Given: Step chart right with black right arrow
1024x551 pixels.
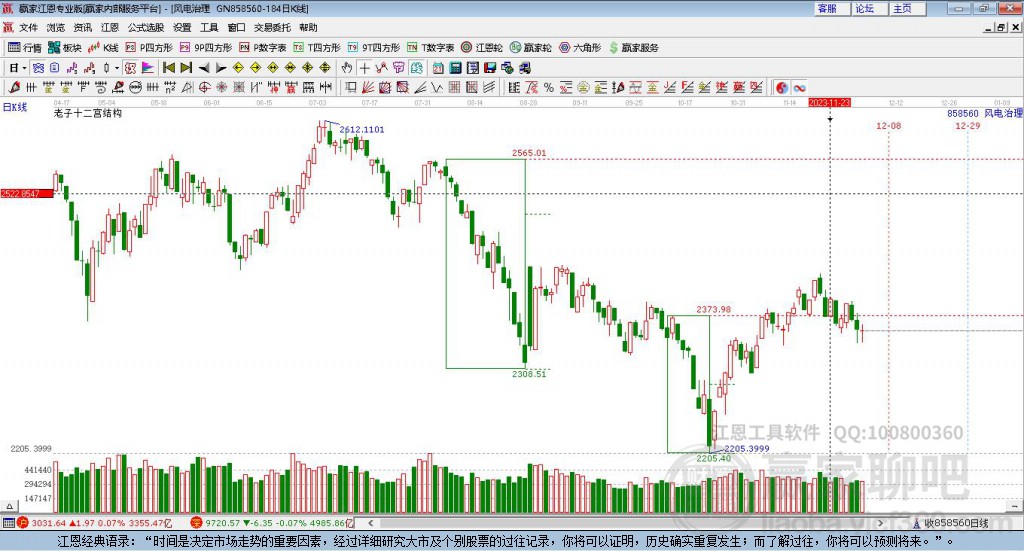Looking at the screenshot, I should pos(221,68).
